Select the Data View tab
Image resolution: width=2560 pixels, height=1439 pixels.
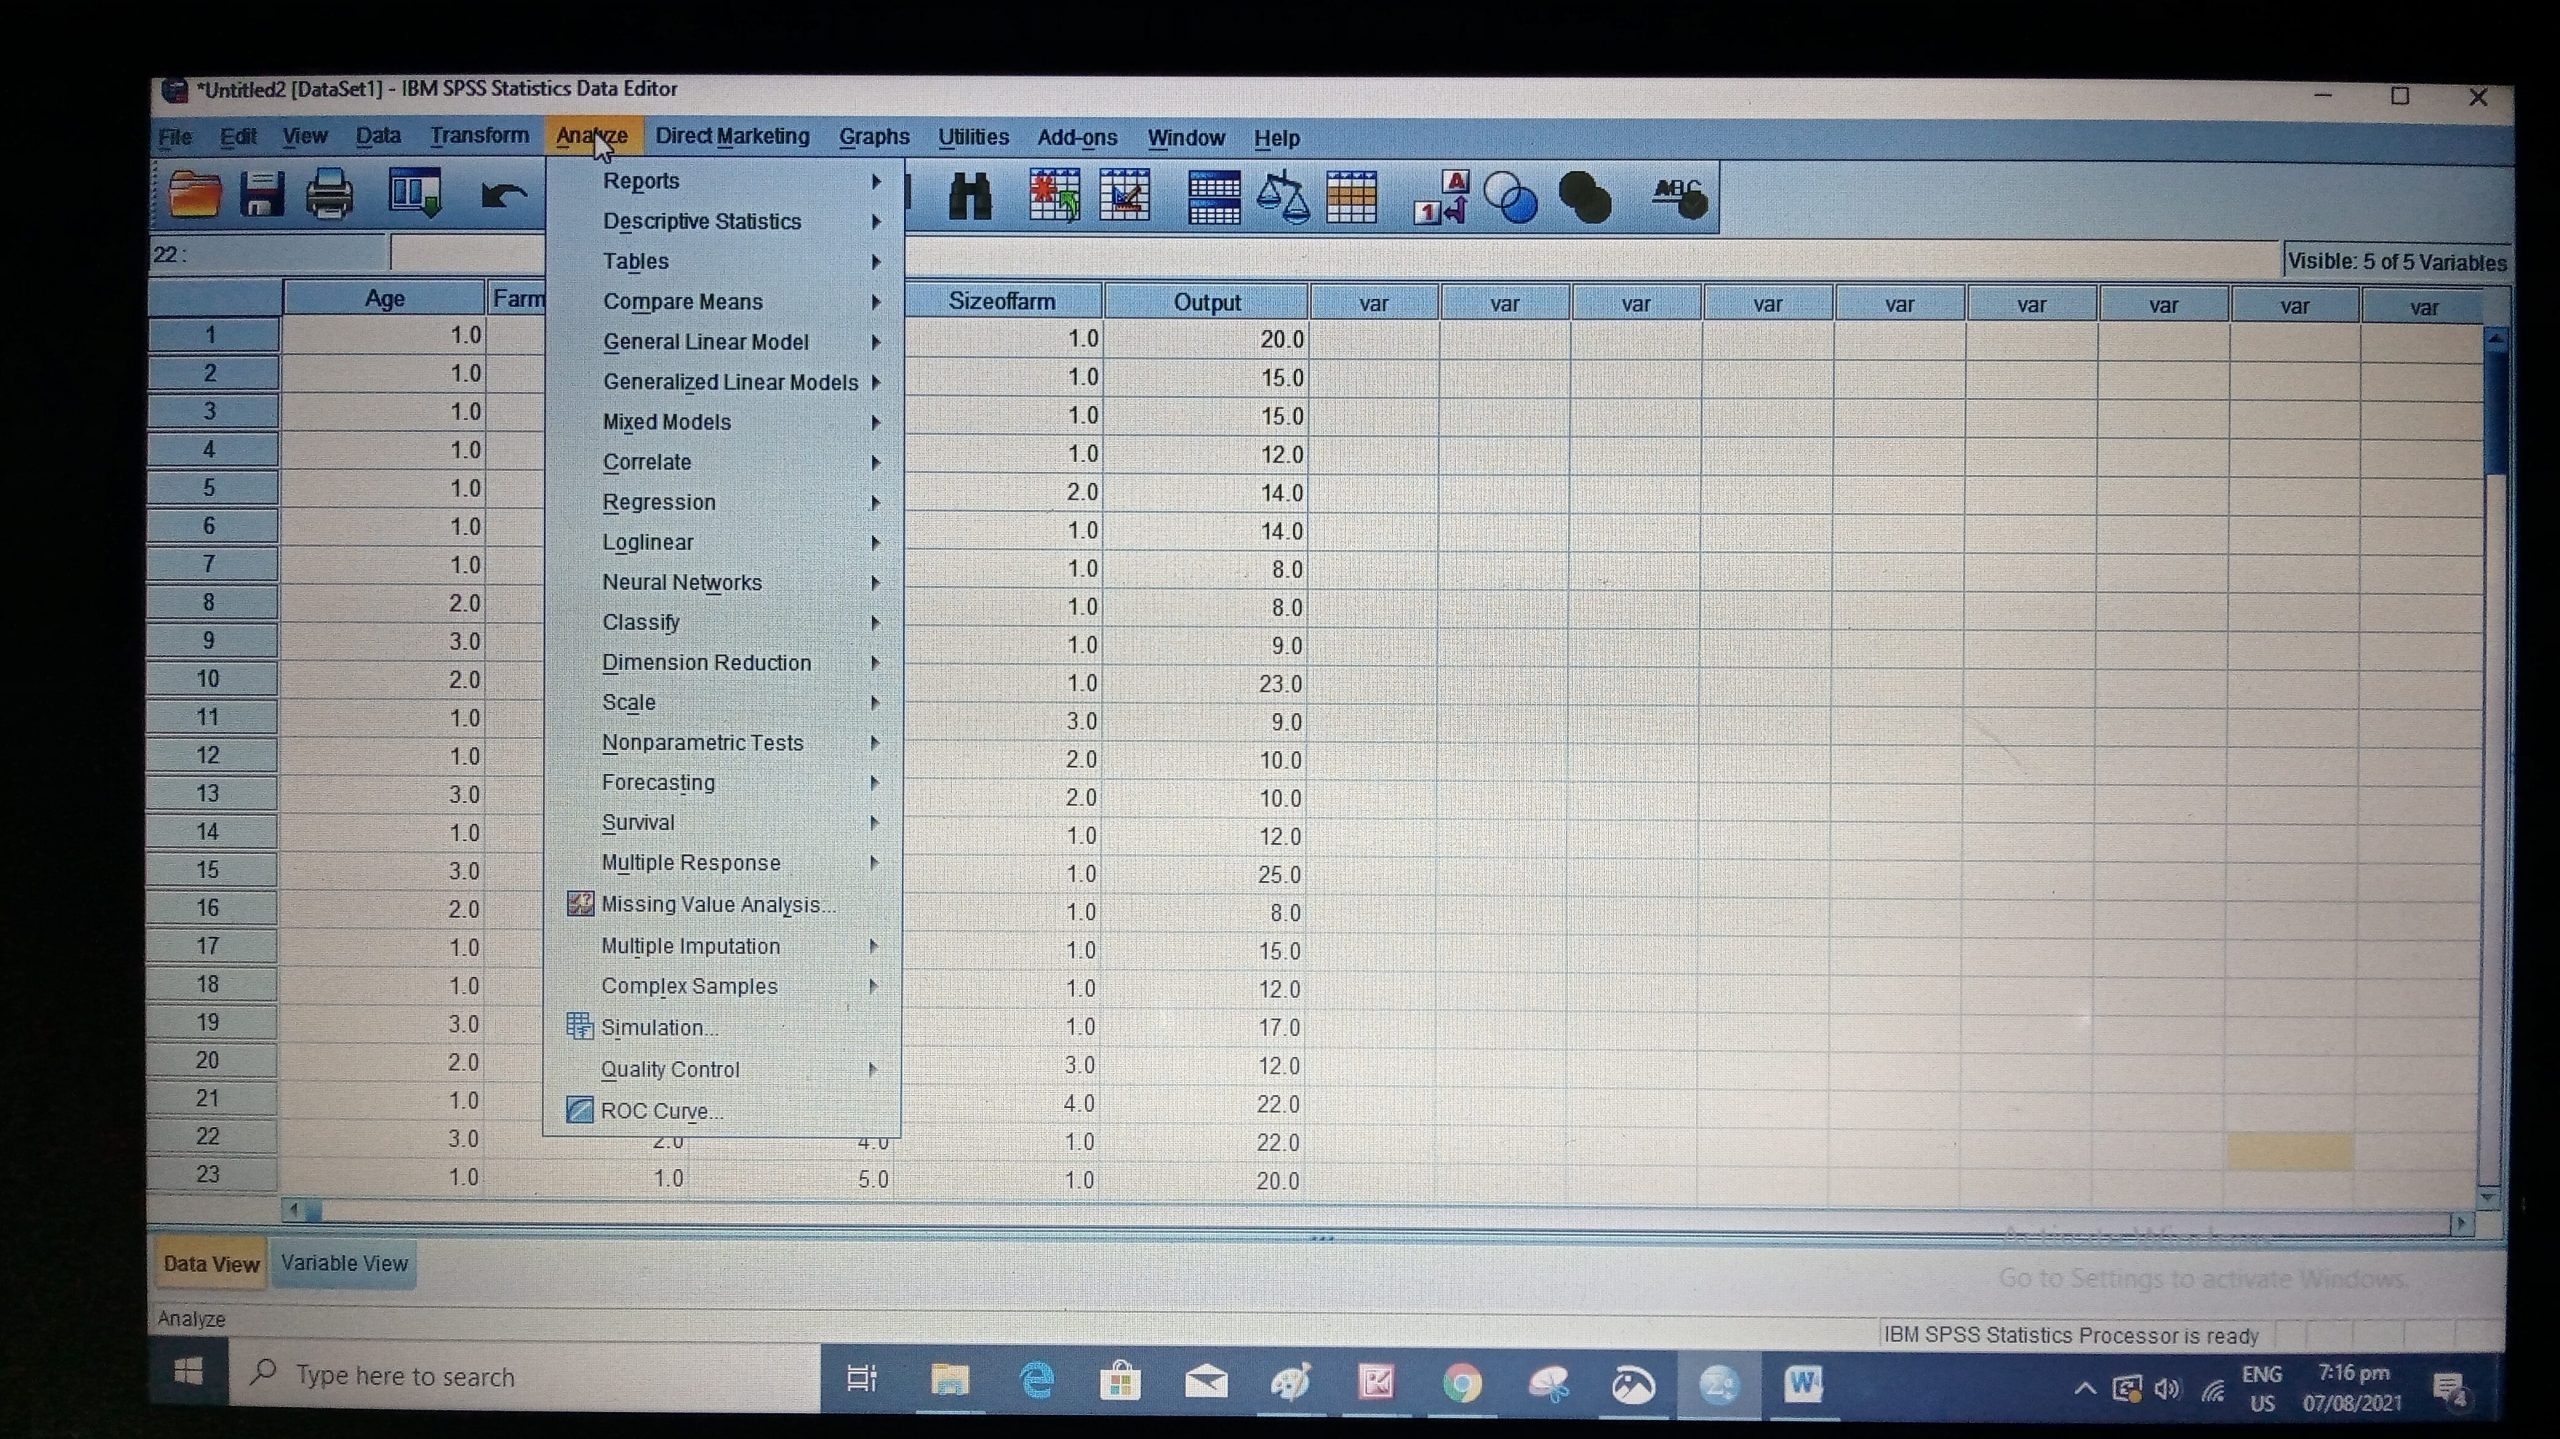pos(211,1264)
